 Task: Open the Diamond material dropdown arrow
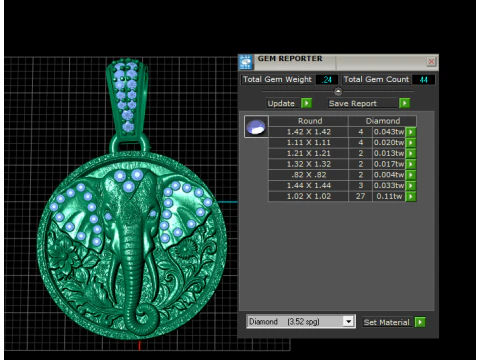pyautogui.click(x=348, y=322)
